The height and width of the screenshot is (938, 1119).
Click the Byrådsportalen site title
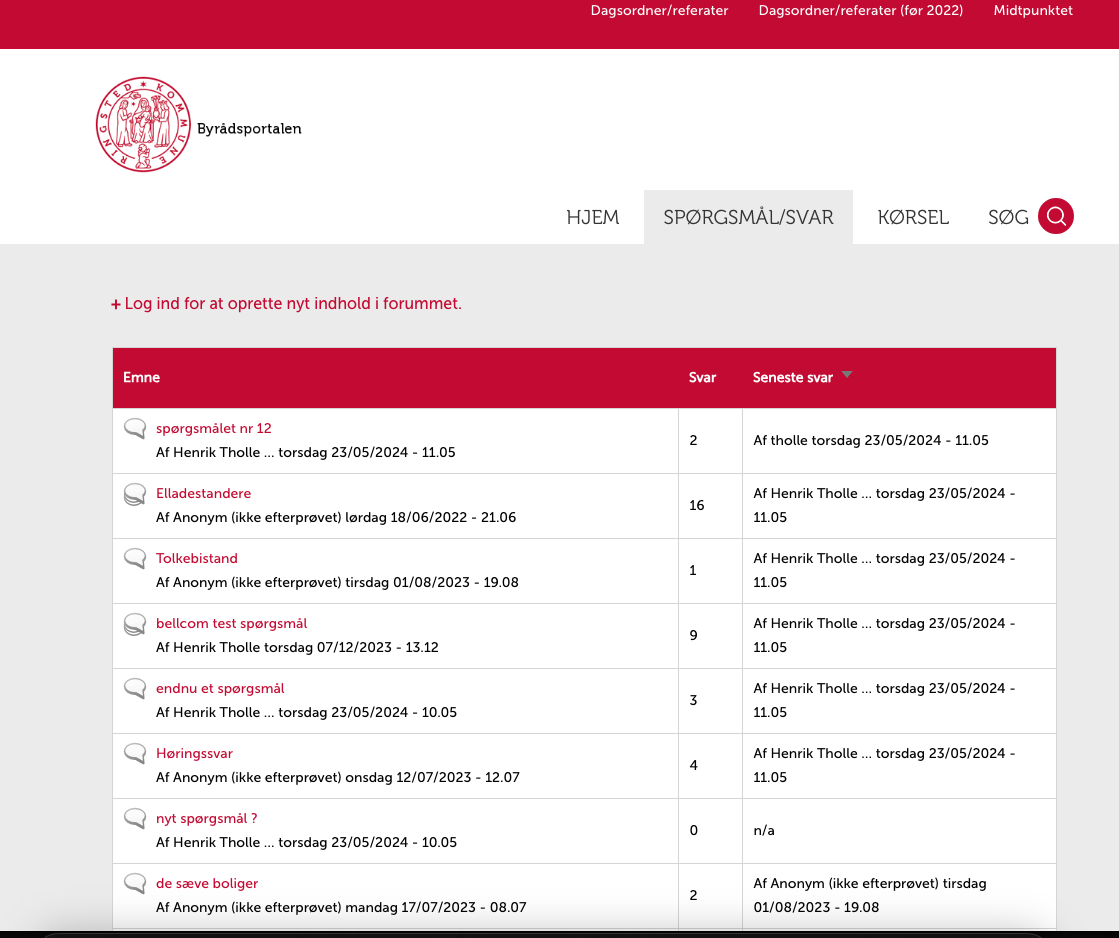click(x=249, y=129)
